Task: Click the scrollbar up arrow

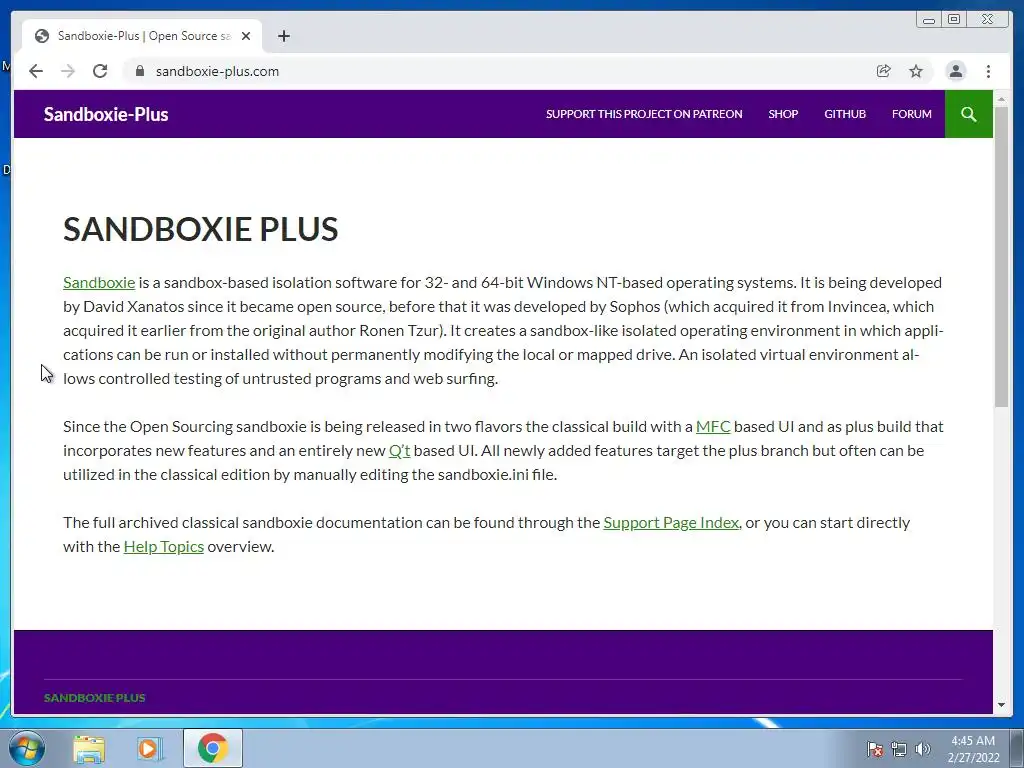Action: (1001, 99)
